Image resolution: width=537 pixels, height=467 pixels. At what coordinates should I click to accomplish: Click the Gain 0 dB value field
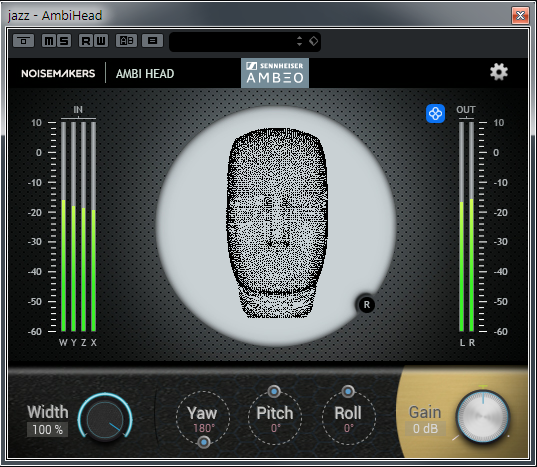click(425, 428)
